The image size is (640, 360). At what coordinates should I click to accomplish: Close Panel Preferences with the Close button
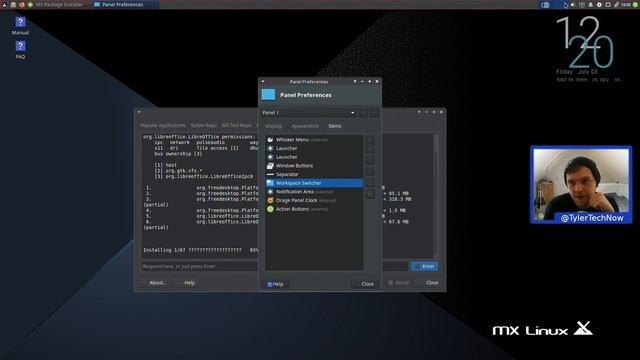[366, 284]
